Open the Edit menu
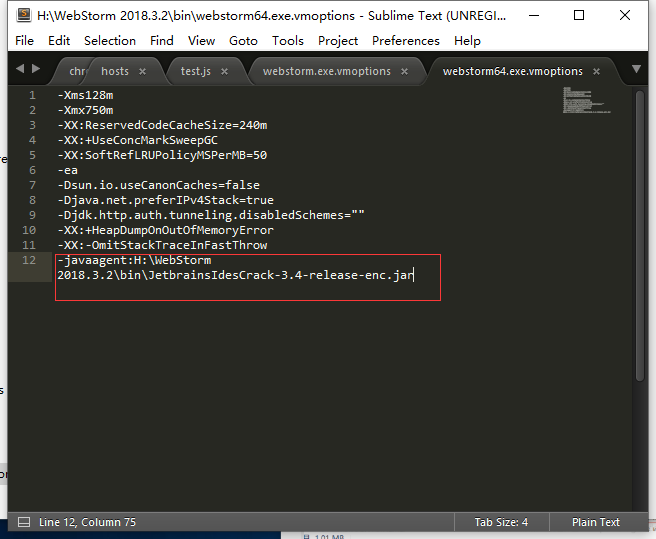The height and width of the screenshot is (539, 656). [x=59, y=41]
